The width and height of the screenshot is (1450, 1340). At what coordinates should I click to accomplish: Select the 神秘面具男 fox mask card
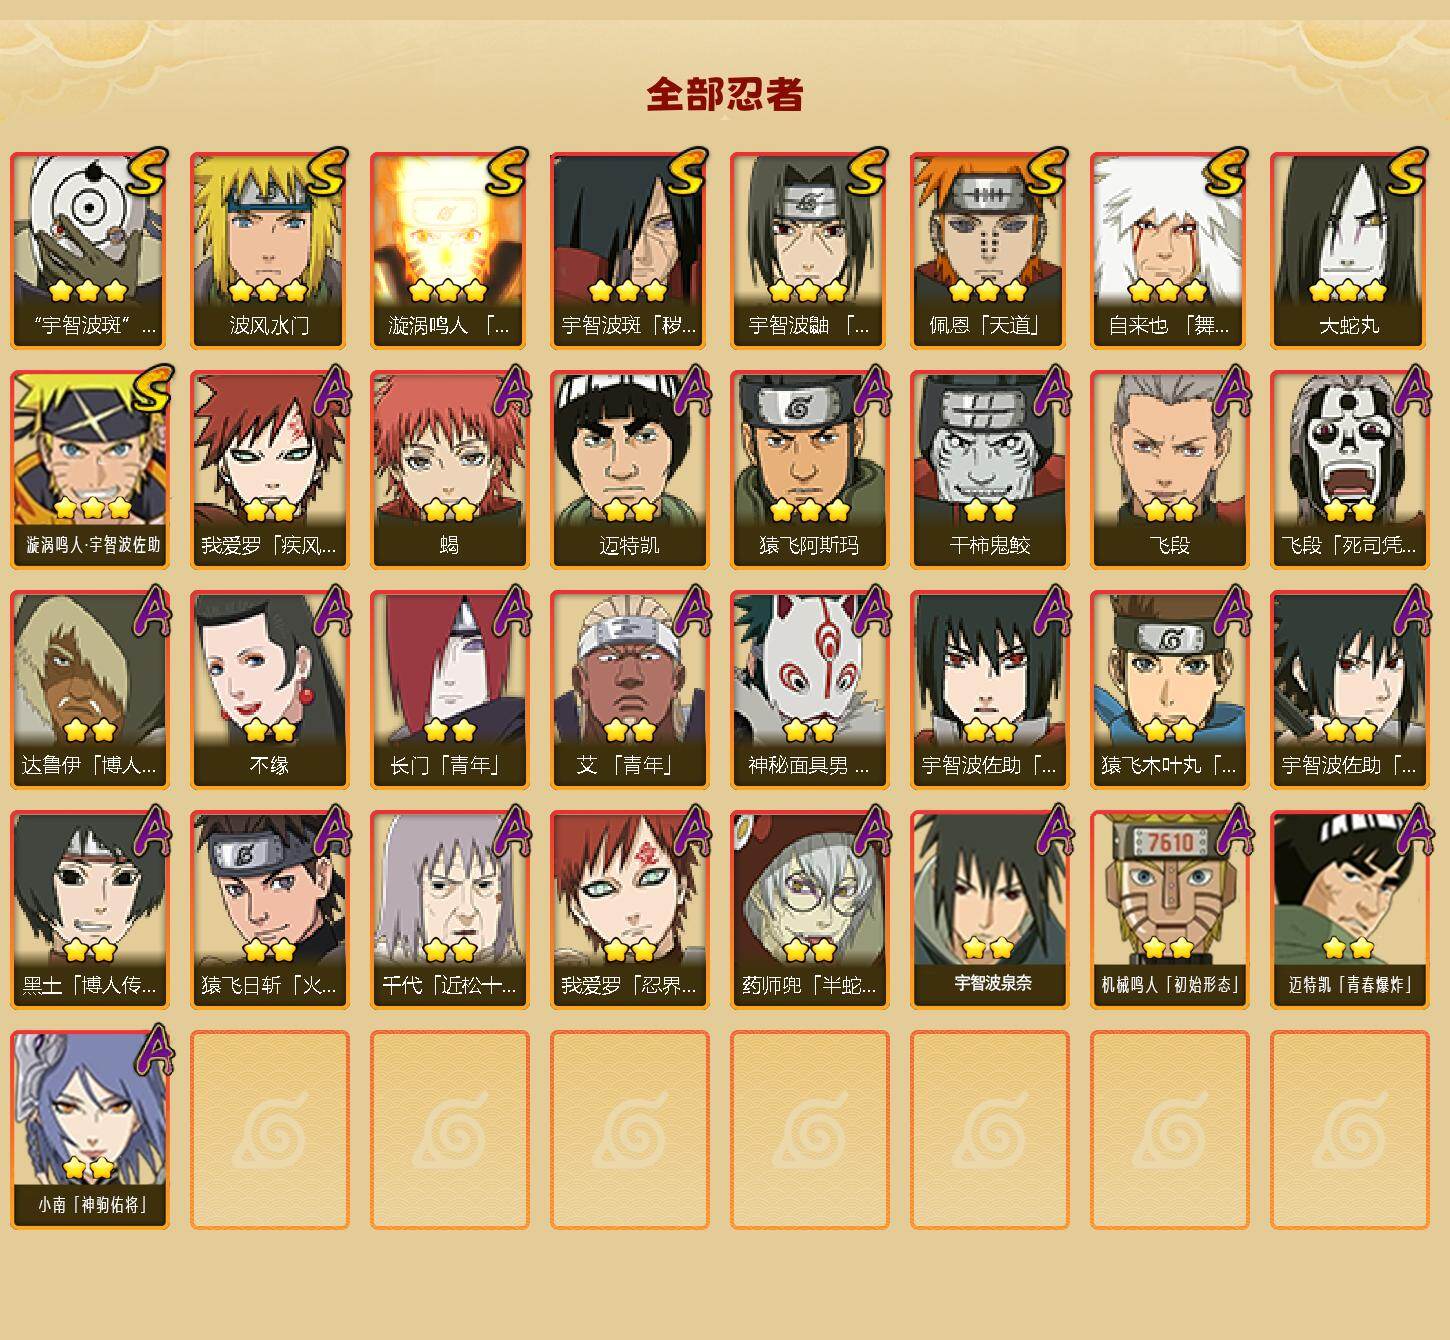point(809,690)
